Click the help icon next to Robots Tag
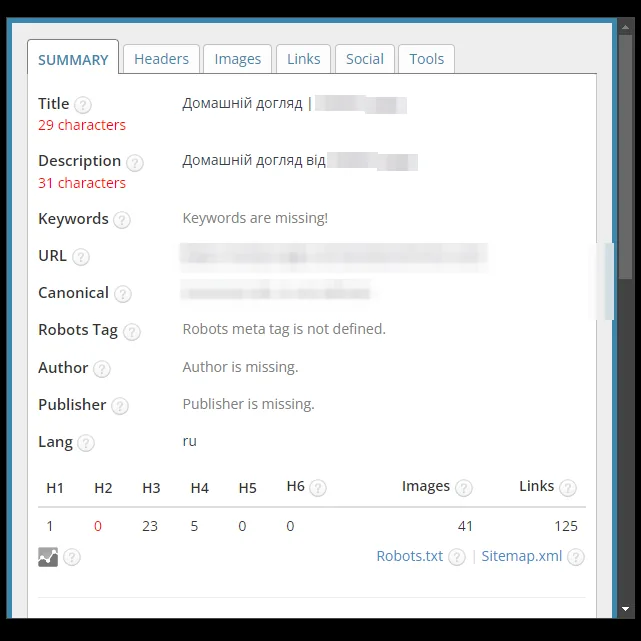Screen dimensions: 641x641 tap(132, 332)
